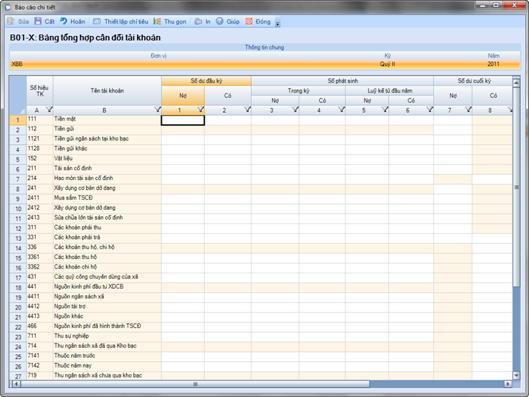Open Thiết lập chỉ tiêu settings
This screenshot has height=397, width=529.
coord(120,22)
